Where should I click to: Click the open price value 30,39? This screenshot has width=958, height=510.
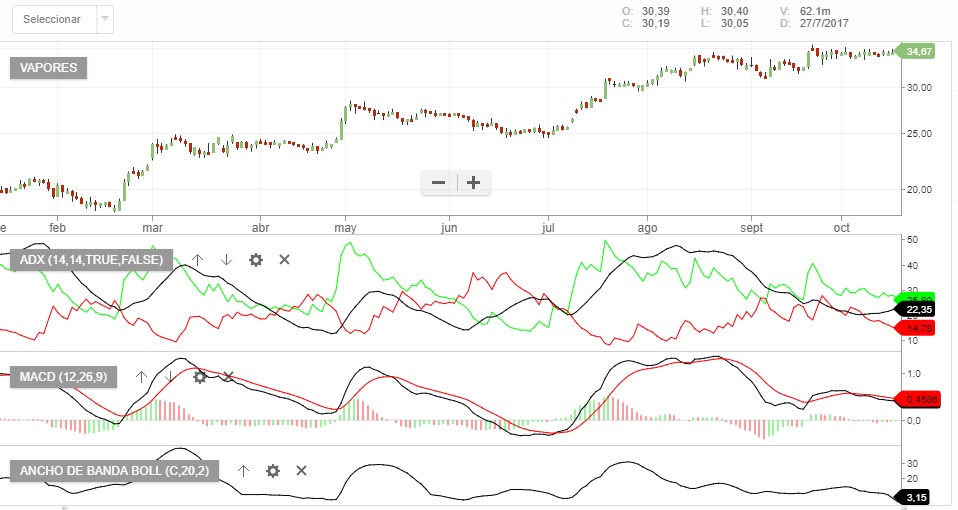656,12
